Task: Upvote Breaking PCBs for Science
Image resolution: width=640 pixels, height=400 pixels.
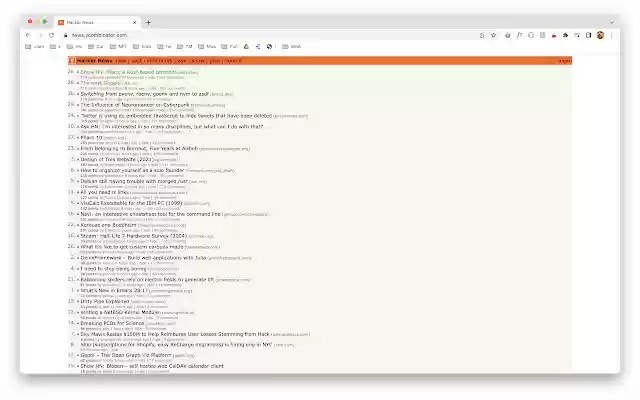Action: tap(78, 323)
